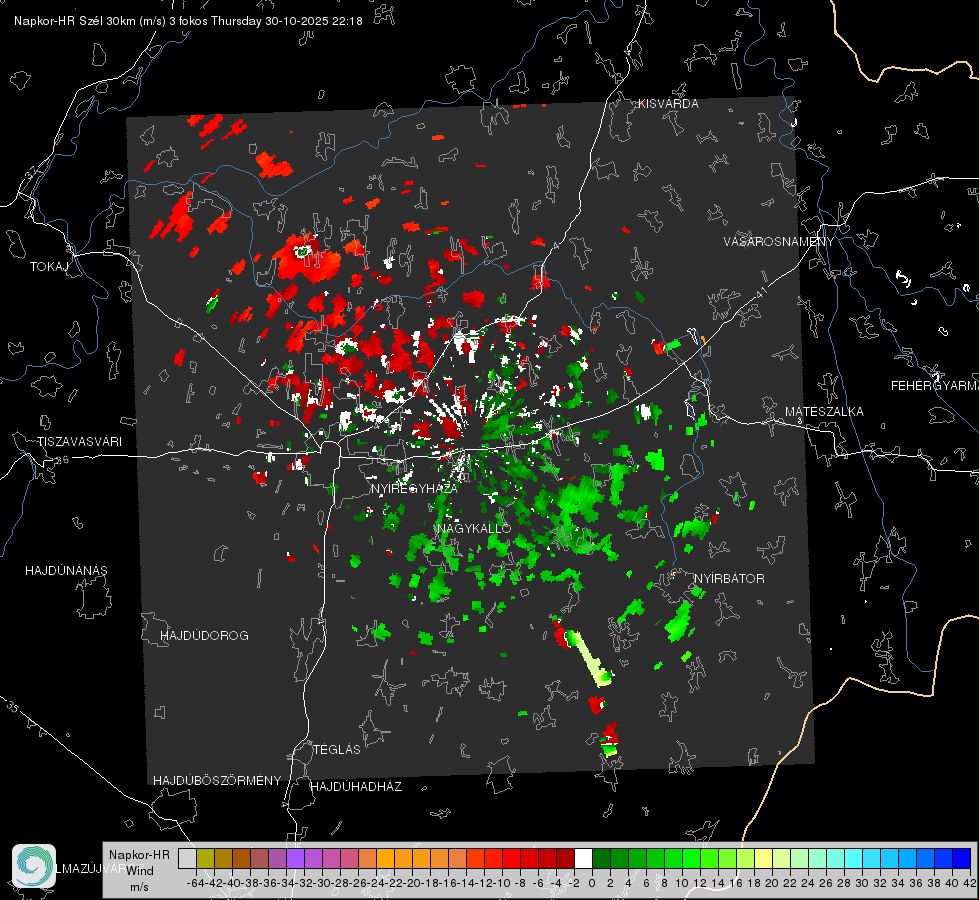Click the HAJDÚHADHÁZ town label
The height and width of the screenshot is (900, 979).
tap(356, 787)
